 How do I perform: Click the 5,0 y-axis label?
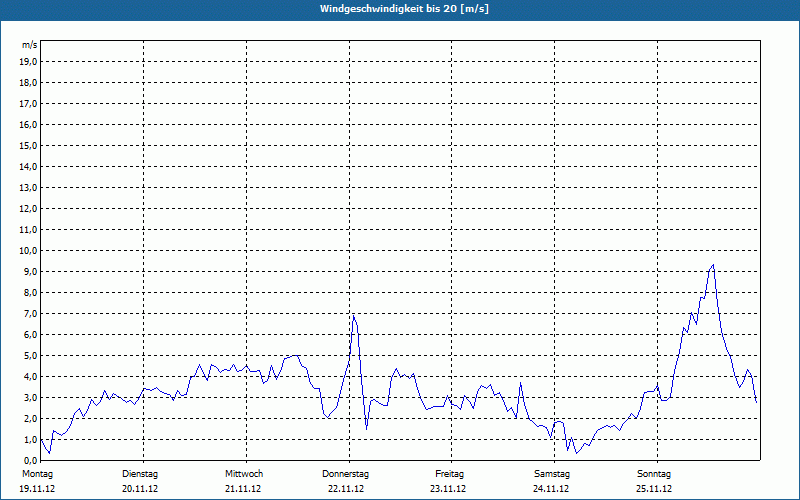(31, 356)
